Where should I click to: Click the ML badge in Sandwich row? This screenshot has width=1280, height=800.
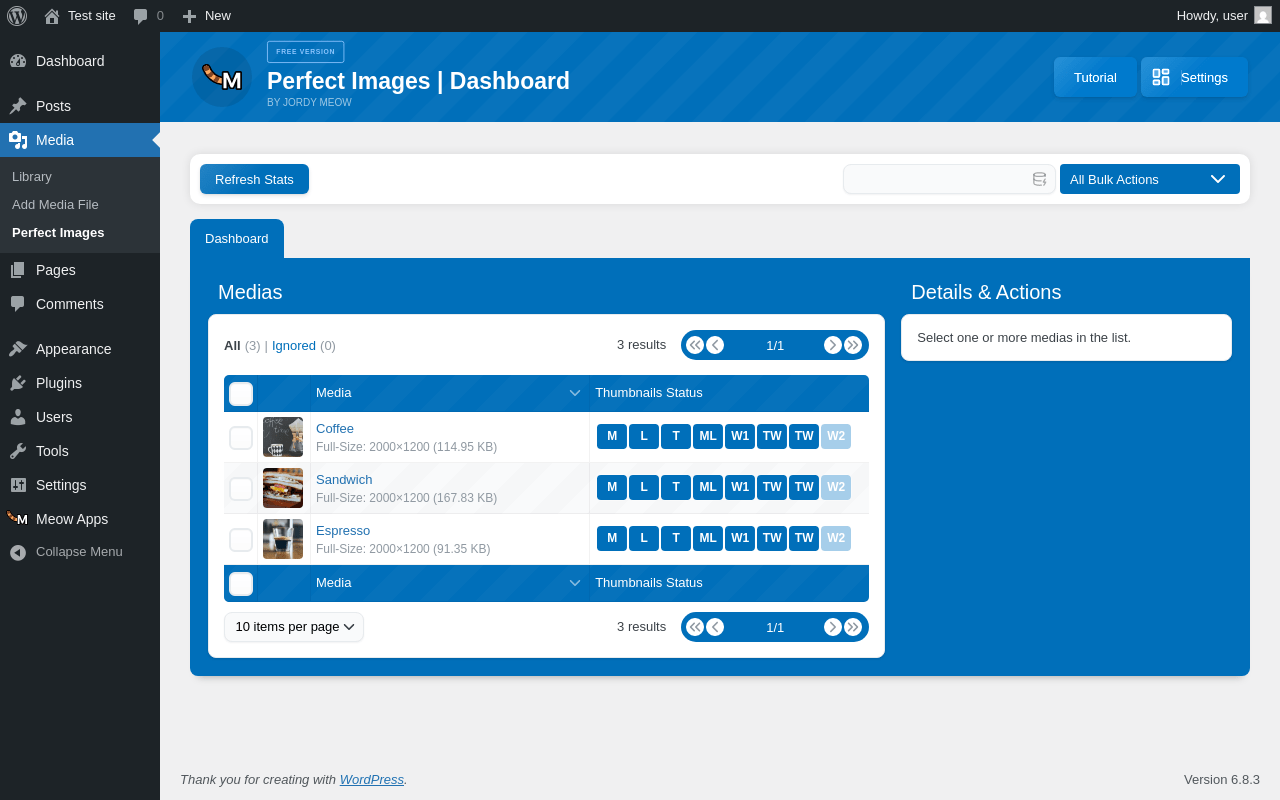tap(708, 488)
